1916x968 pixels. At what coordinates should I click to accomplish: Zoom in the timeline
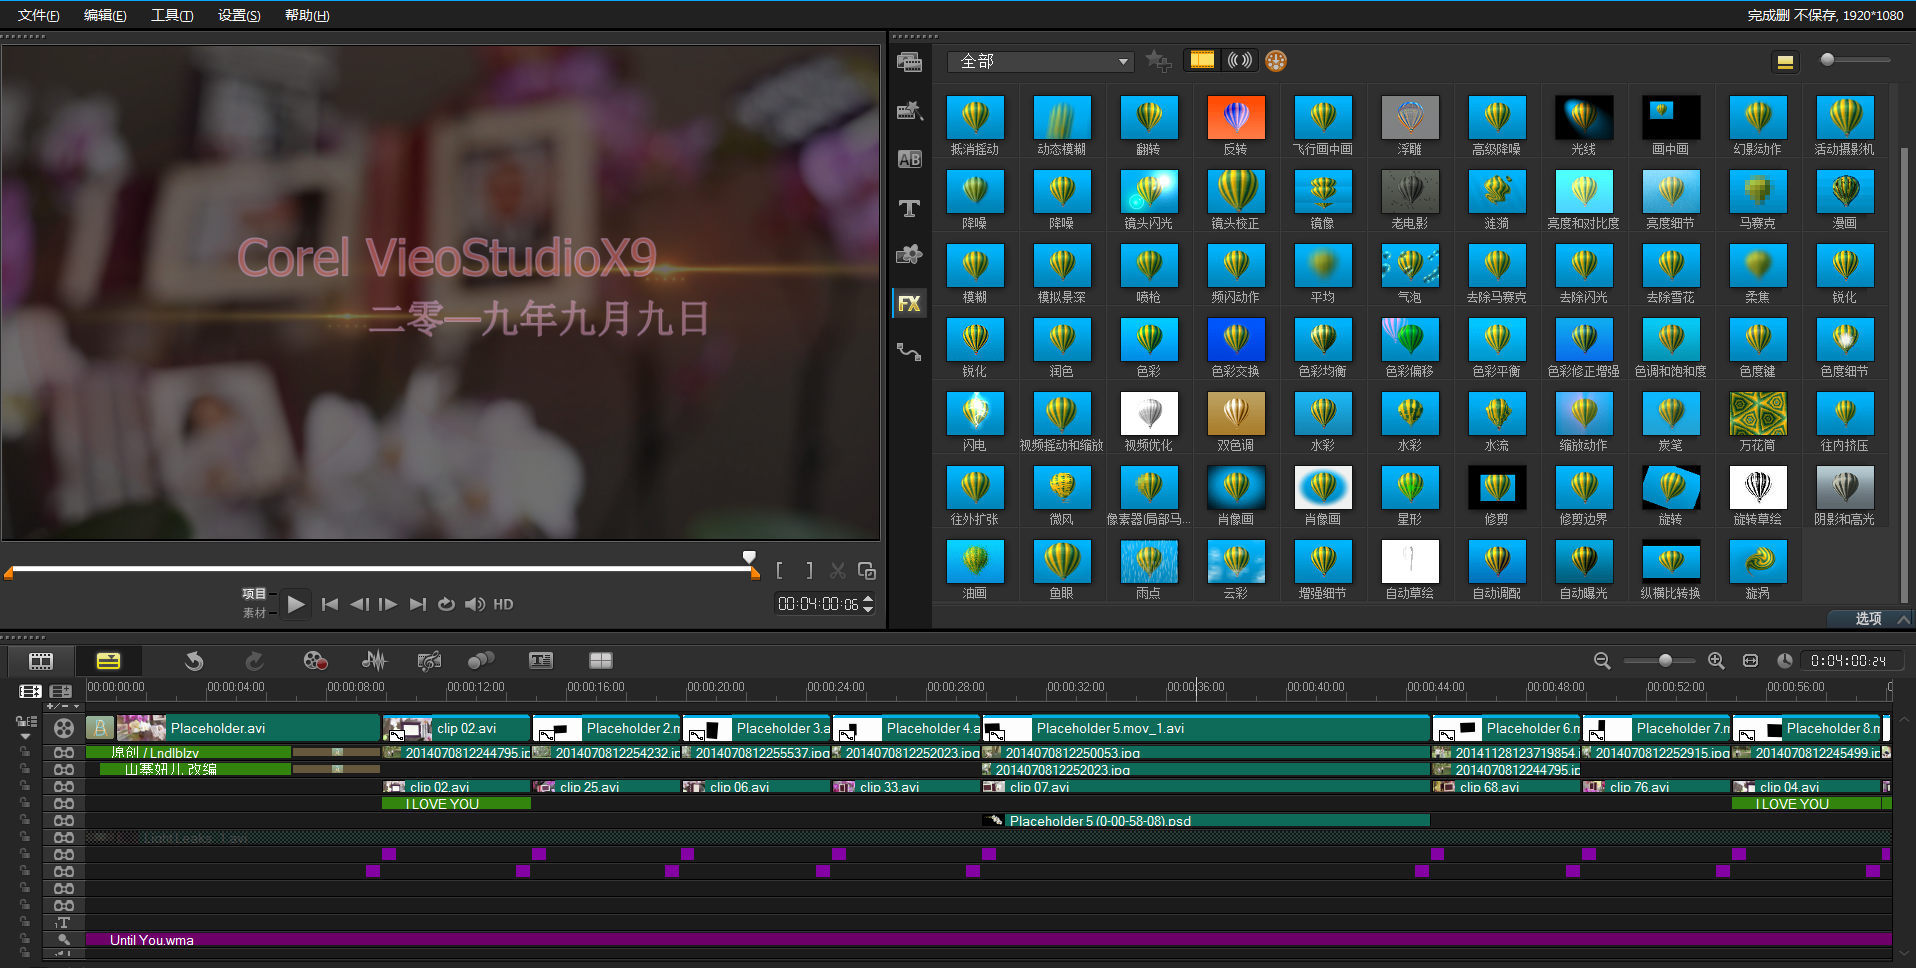point(1716,661)
